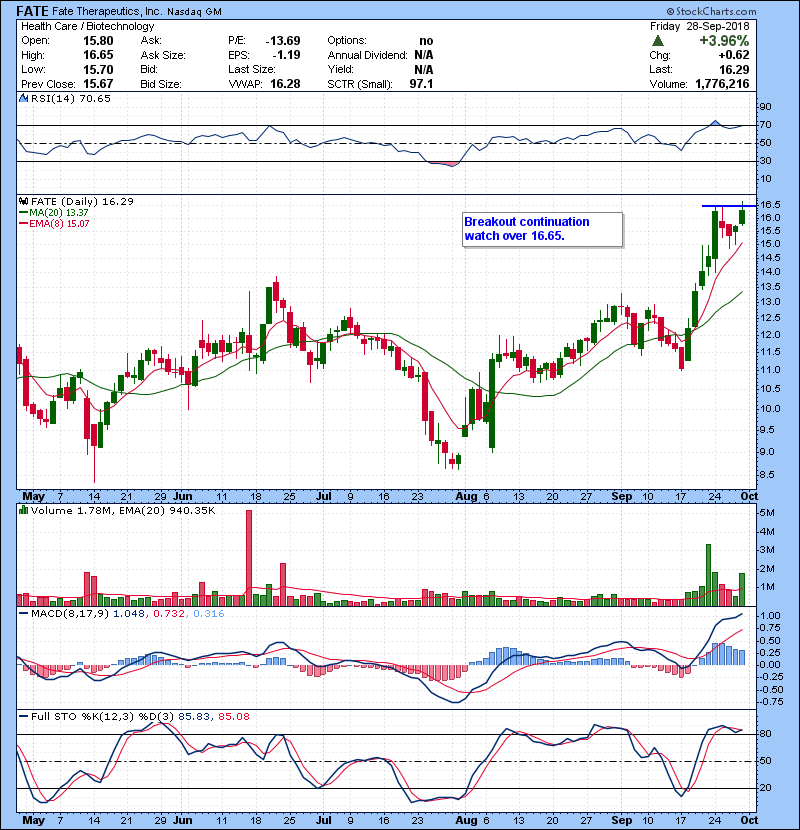Click the Annual Dividend N/A value
The height and width of the screenshot is (830, 800).
click(424, 55)
